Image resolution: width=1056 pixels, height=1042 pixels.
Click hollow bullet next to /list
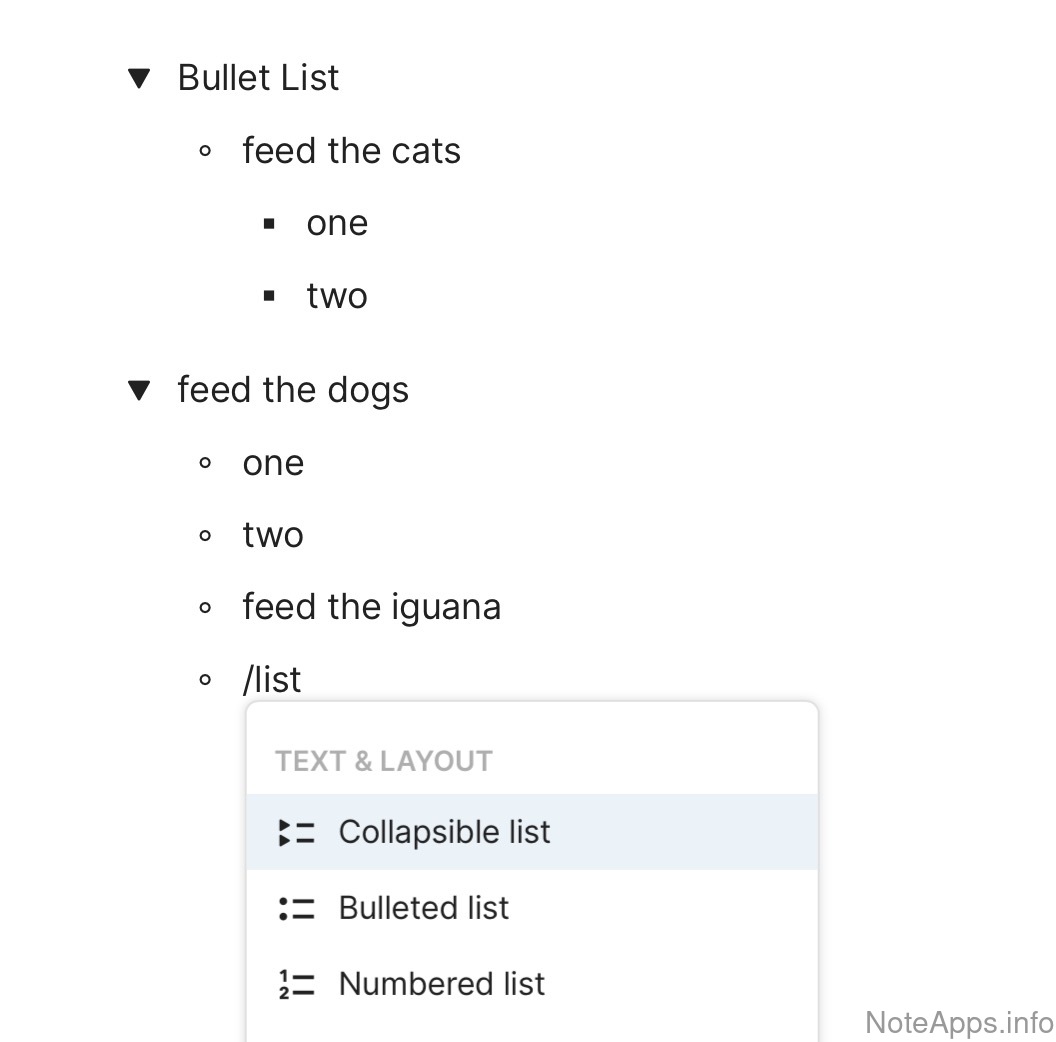pos(205,681)
